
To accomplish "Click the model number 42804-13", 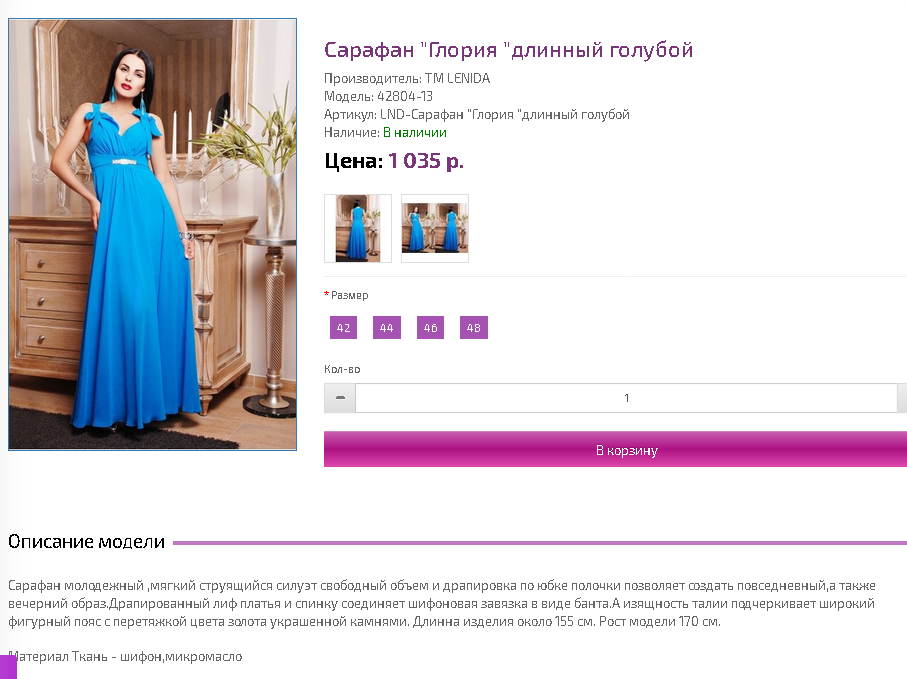I will pyautogui.click(x=405, y=96).
